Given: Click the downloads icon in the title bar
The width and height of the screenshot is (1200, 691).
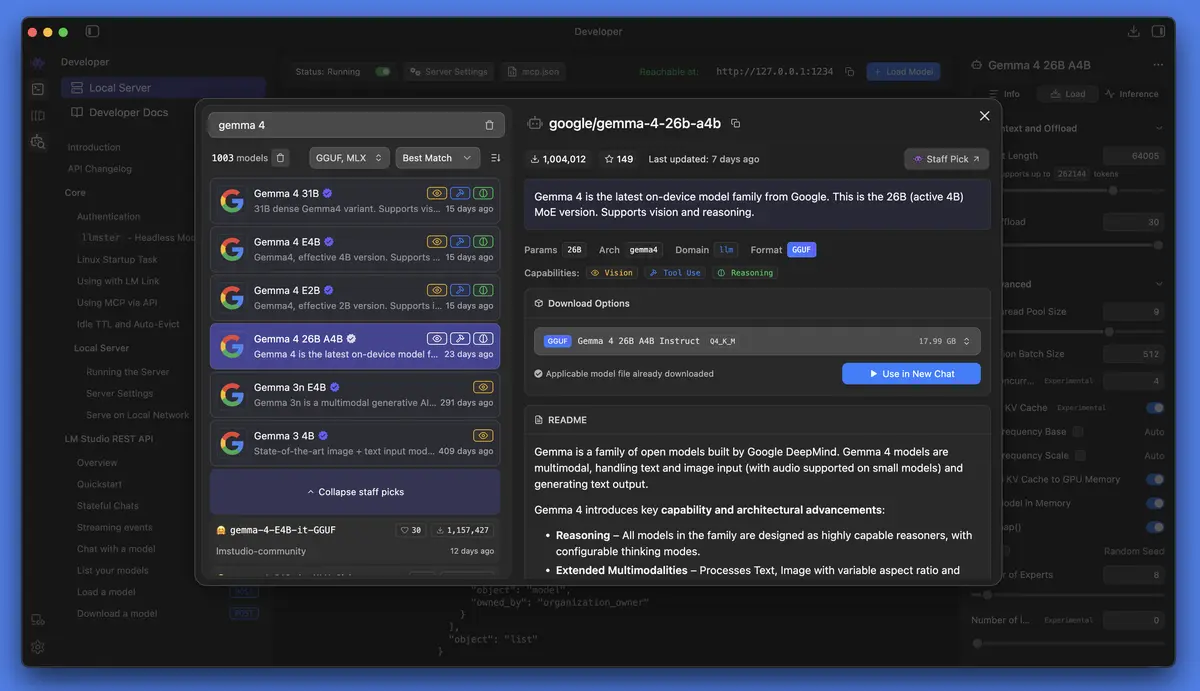Looking at the screenshot, I should tap(1133, 32).
